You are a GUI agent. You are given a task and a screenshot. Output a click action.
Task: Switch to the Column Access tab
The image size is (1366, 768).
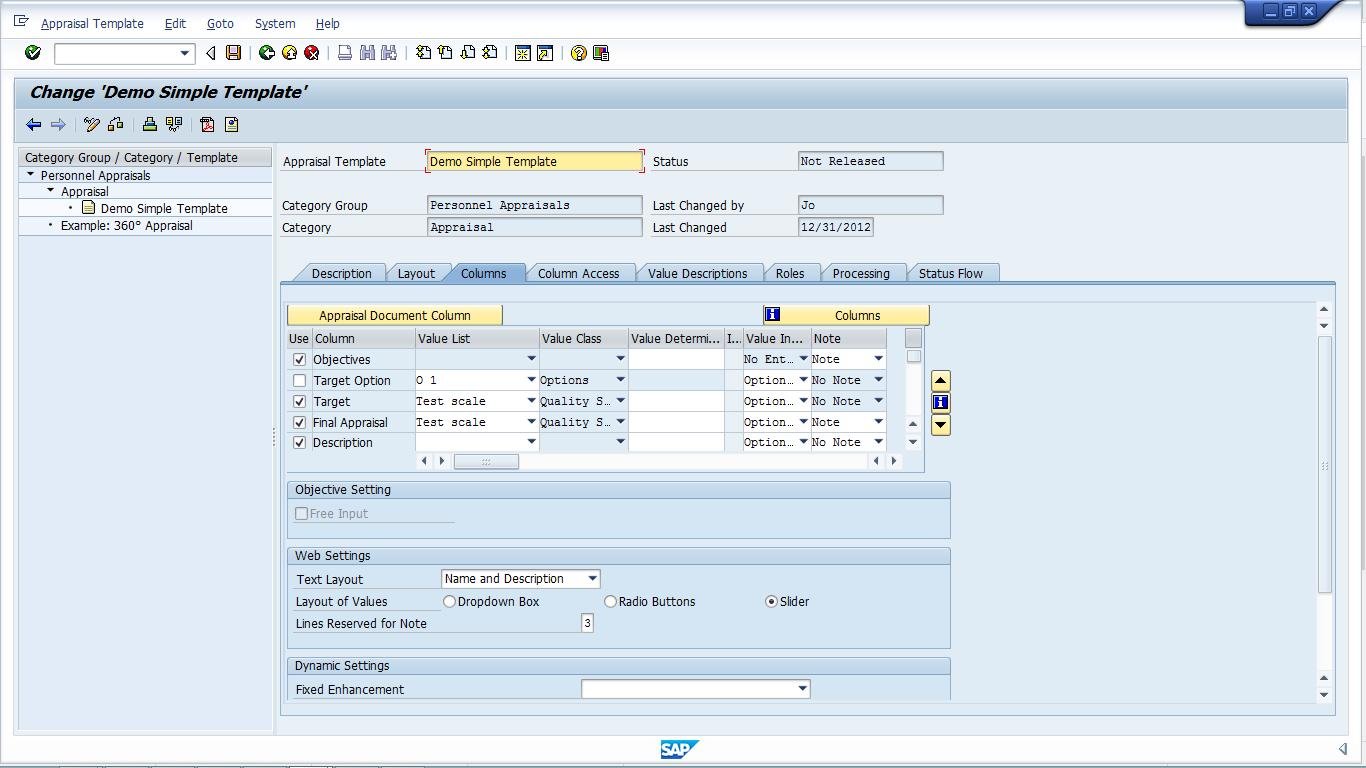pyautogui.click(x=578, y=273)
